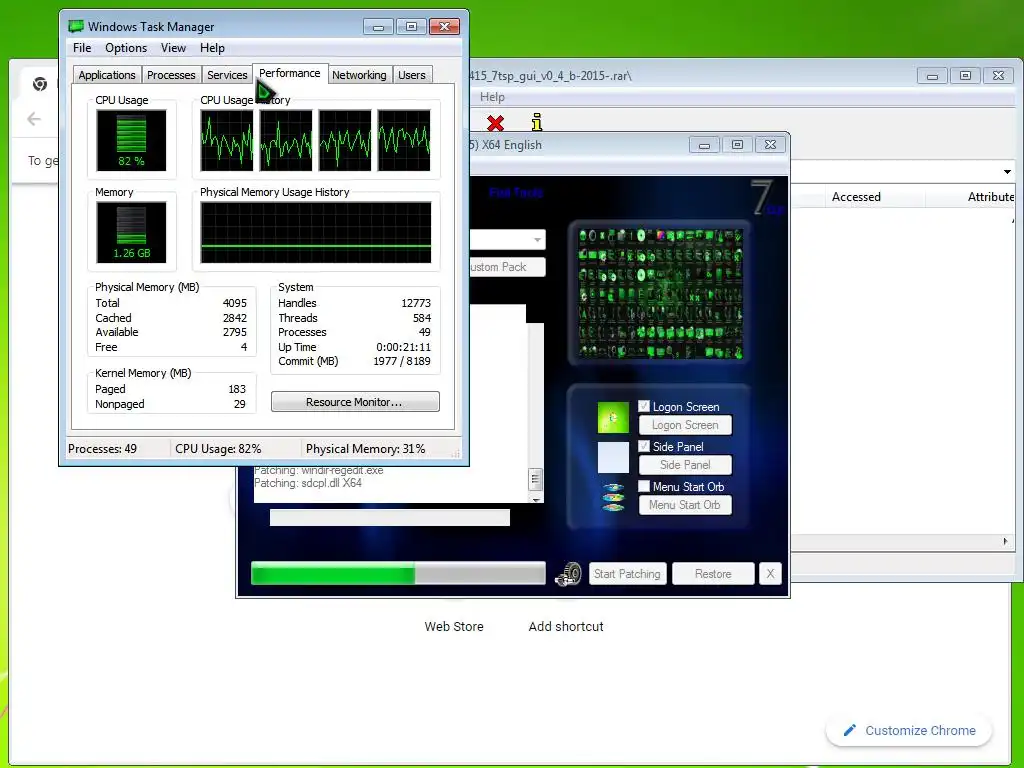Click the log line Patching: sdcpl.dll X64
This screenshot has height=768, width=1024.
click(x=308, y=483)
